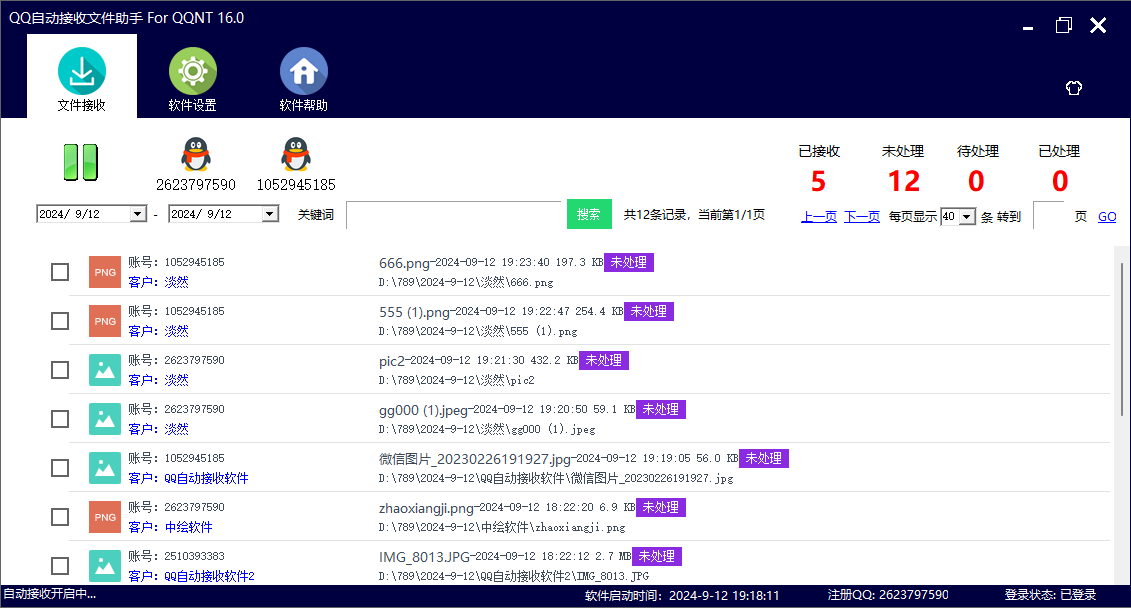Check the box for gg000 (1).jpeg

60,419
